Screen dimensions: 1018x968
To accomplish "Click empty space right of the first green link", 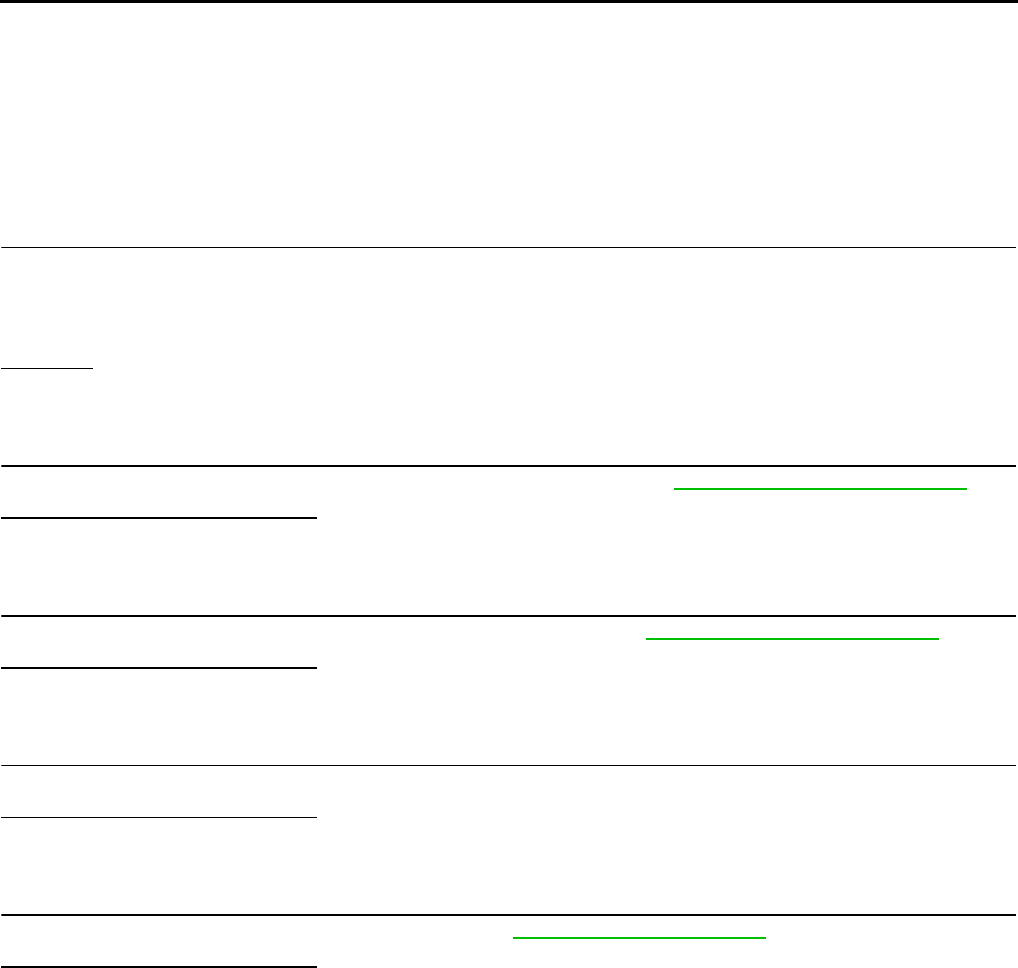I will (x=991, y=488).
